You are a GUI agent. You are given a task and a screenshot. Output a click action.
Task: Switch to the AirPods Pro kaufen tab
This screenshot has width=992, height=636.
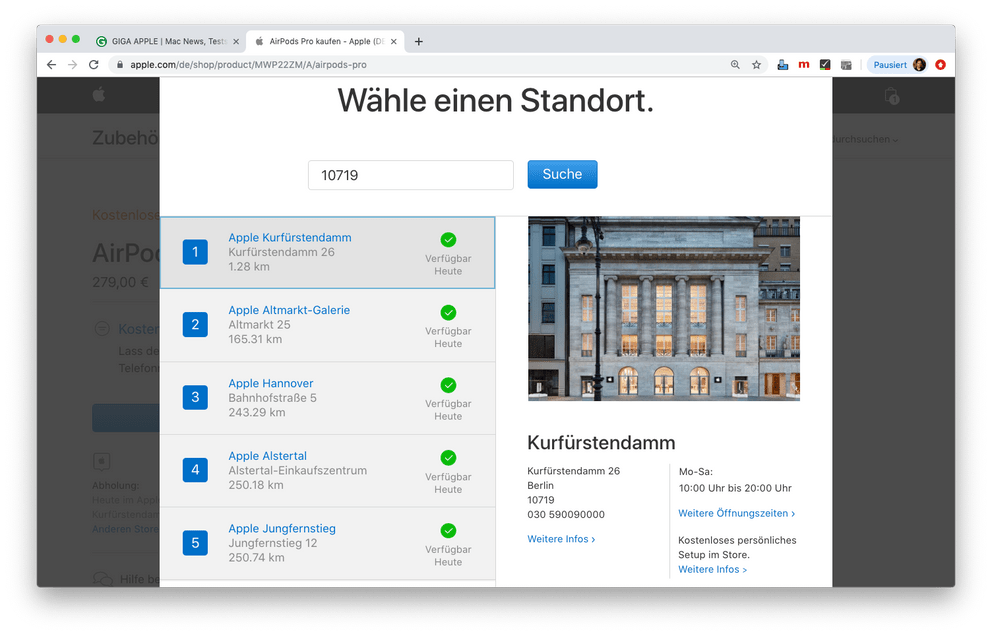click(x=326, y=42)
